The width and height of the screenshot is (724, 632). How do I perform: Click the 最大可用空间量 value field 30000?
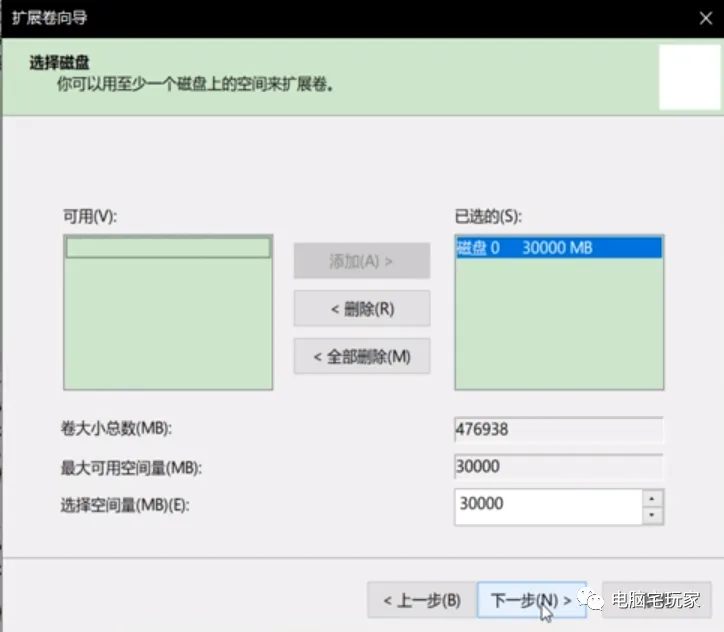[559, 466]
